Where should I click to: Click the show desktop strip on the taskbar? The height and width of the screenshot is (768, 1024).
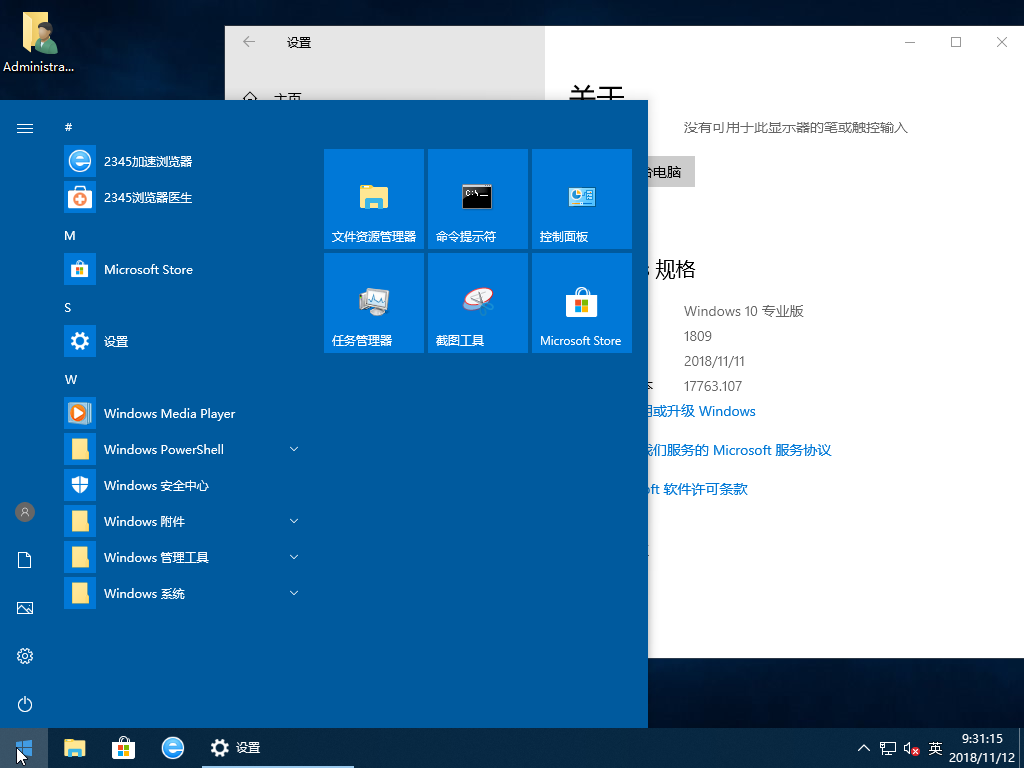(x=1021, y=748)
